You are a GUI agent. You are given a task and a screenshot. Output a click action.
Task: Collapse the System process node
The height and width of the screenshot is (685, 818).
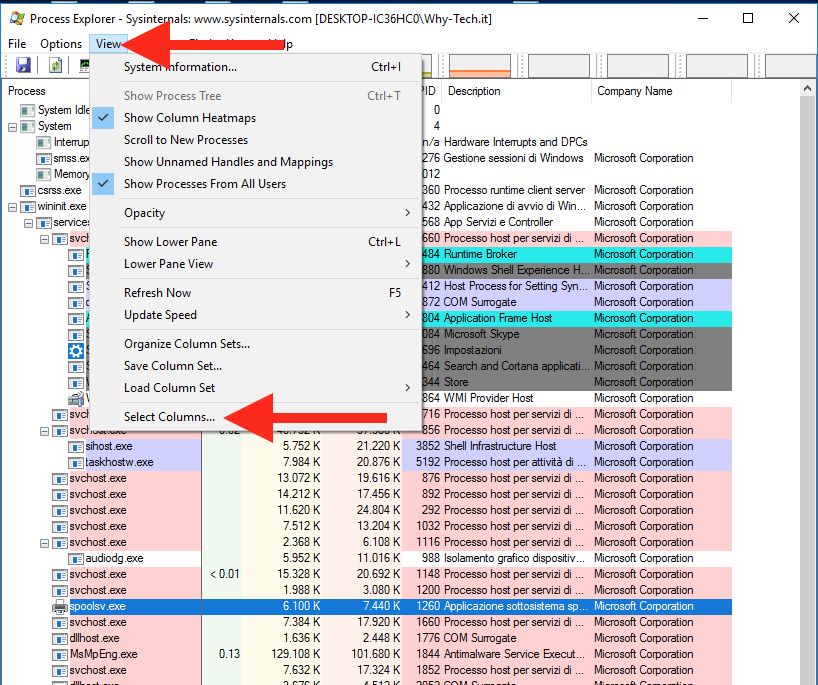pyautogui.click(x=13, y=127)
